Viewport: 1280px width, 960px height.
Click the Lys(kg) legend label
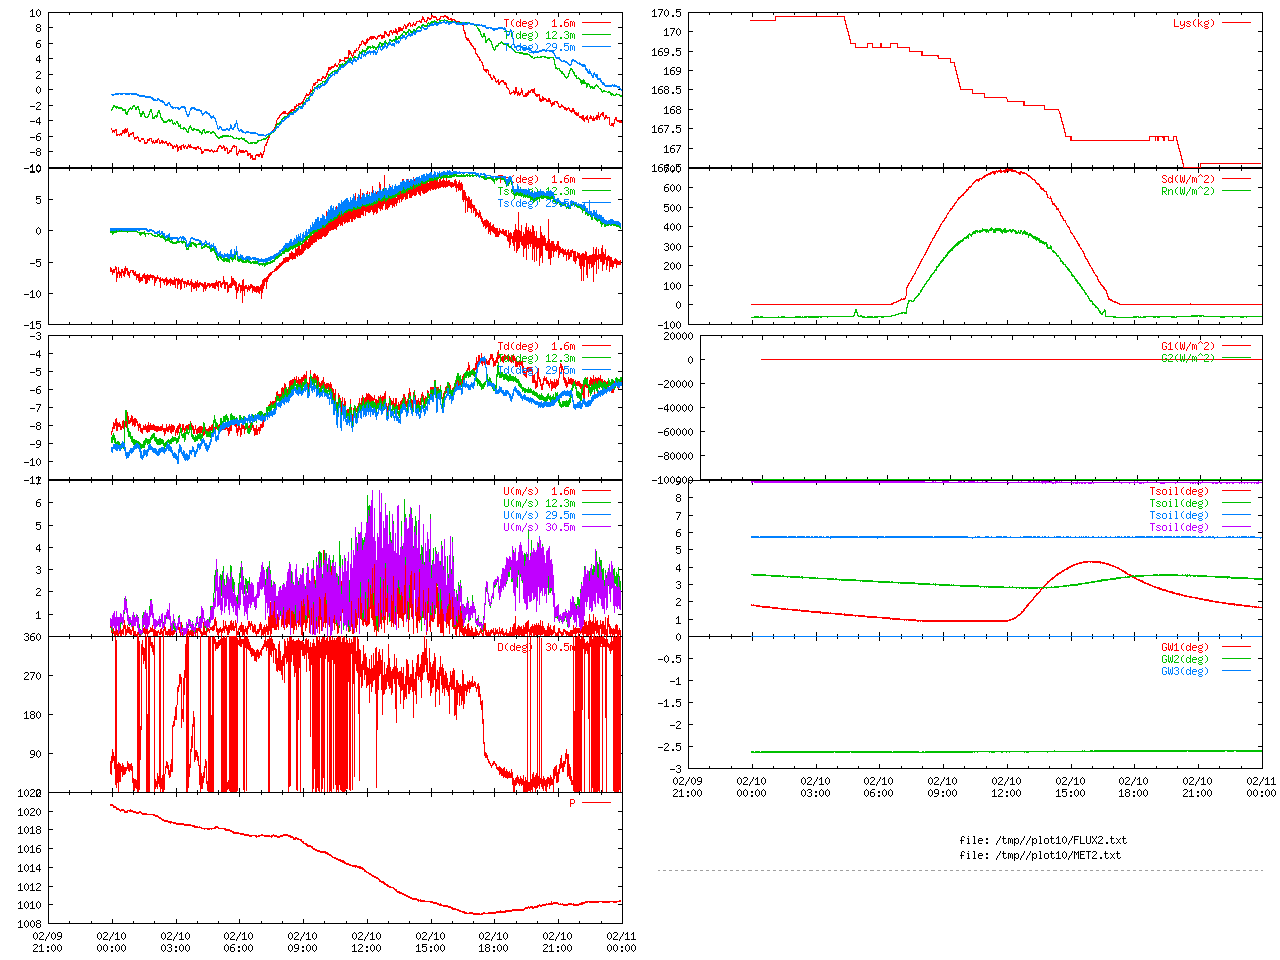[x=1193, y=23]
